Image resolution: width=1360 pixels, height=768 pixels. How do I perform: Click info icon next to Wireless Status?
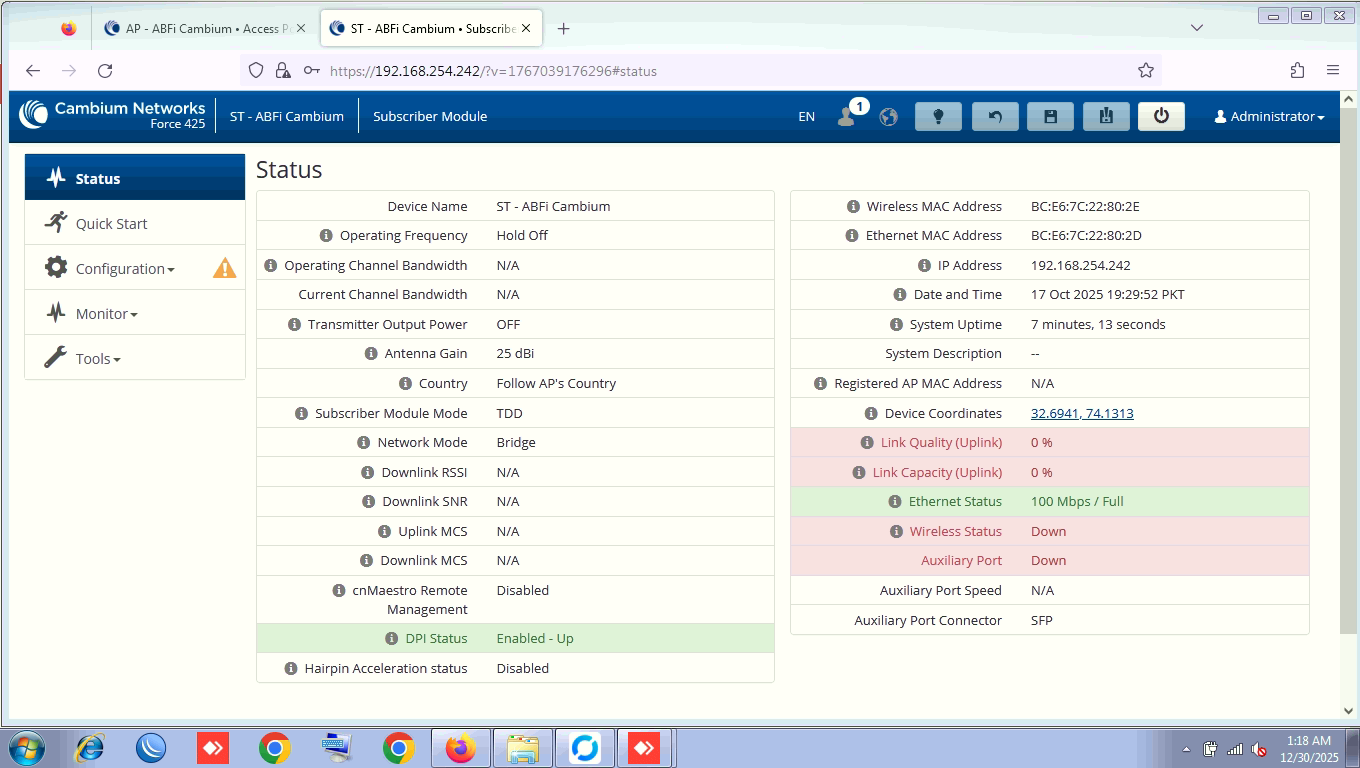pos(896,532)
